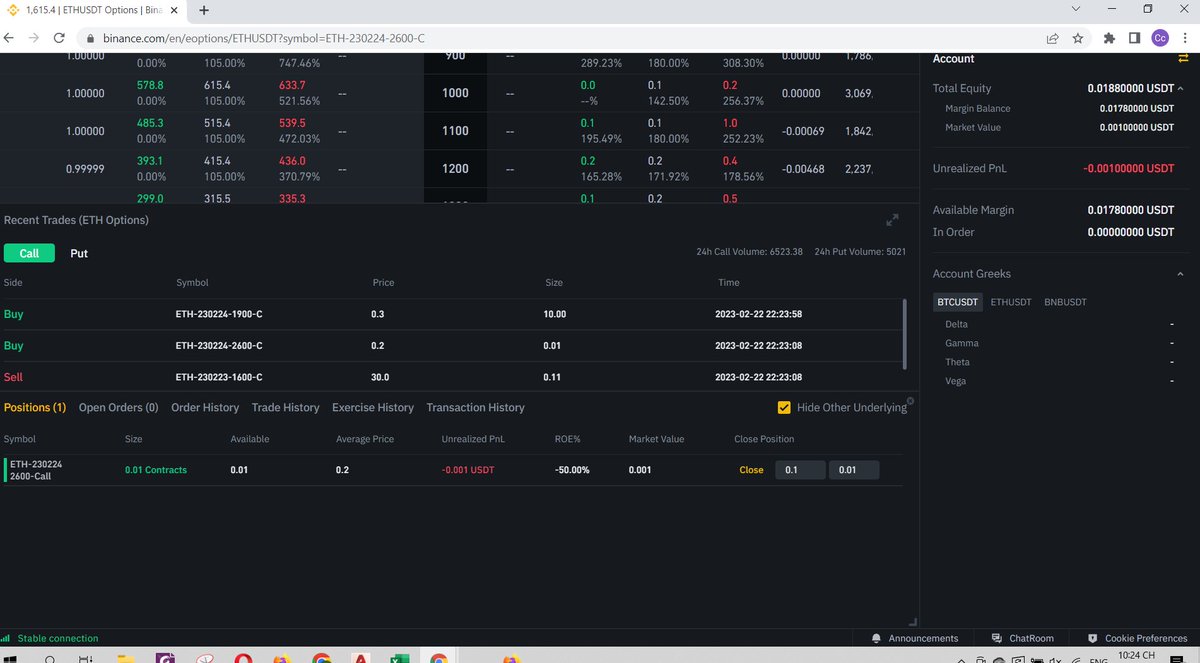1200x663 pixels.
Task: Click the close quantity field showing 0.01
Action: pos(854,470)
